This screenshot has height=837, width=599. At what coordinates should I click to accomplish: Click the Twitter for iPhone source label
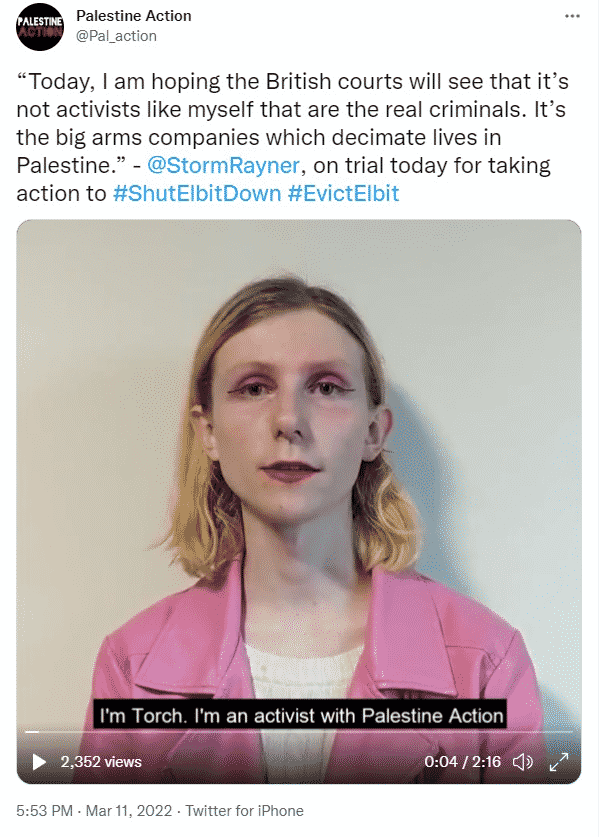[x=245, y=810]
